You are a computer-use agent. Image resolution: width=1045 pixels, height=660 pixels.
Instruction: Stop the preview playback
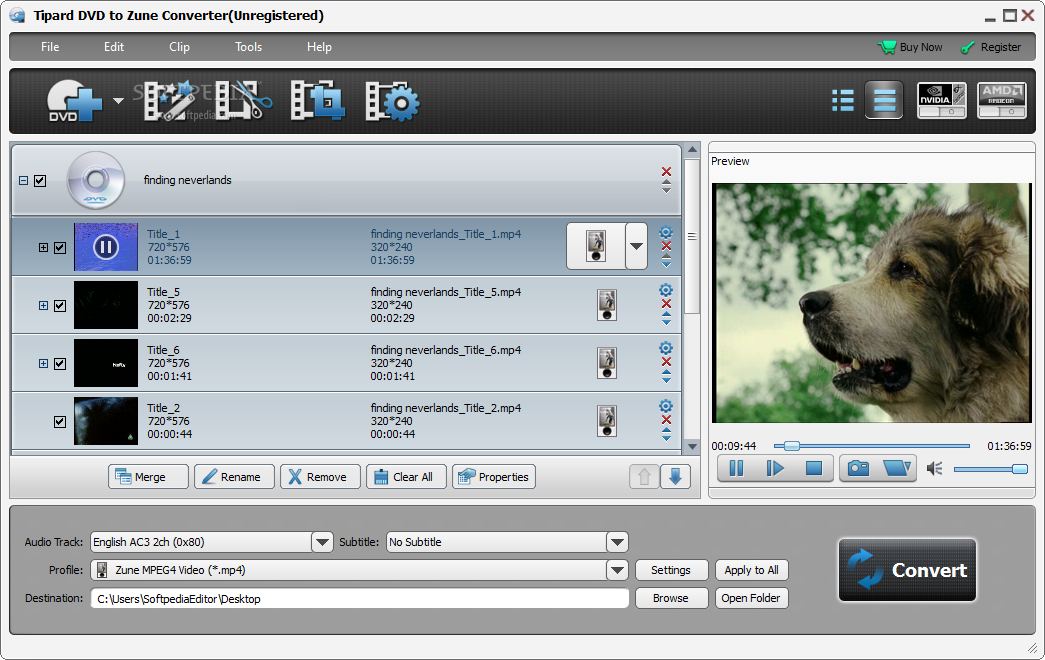click(814, 468)
